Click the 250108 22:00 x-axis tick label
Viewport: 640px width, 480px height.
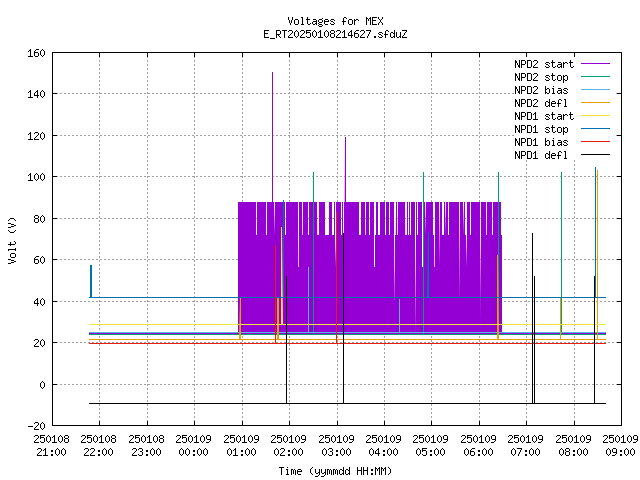coord(99,446)
